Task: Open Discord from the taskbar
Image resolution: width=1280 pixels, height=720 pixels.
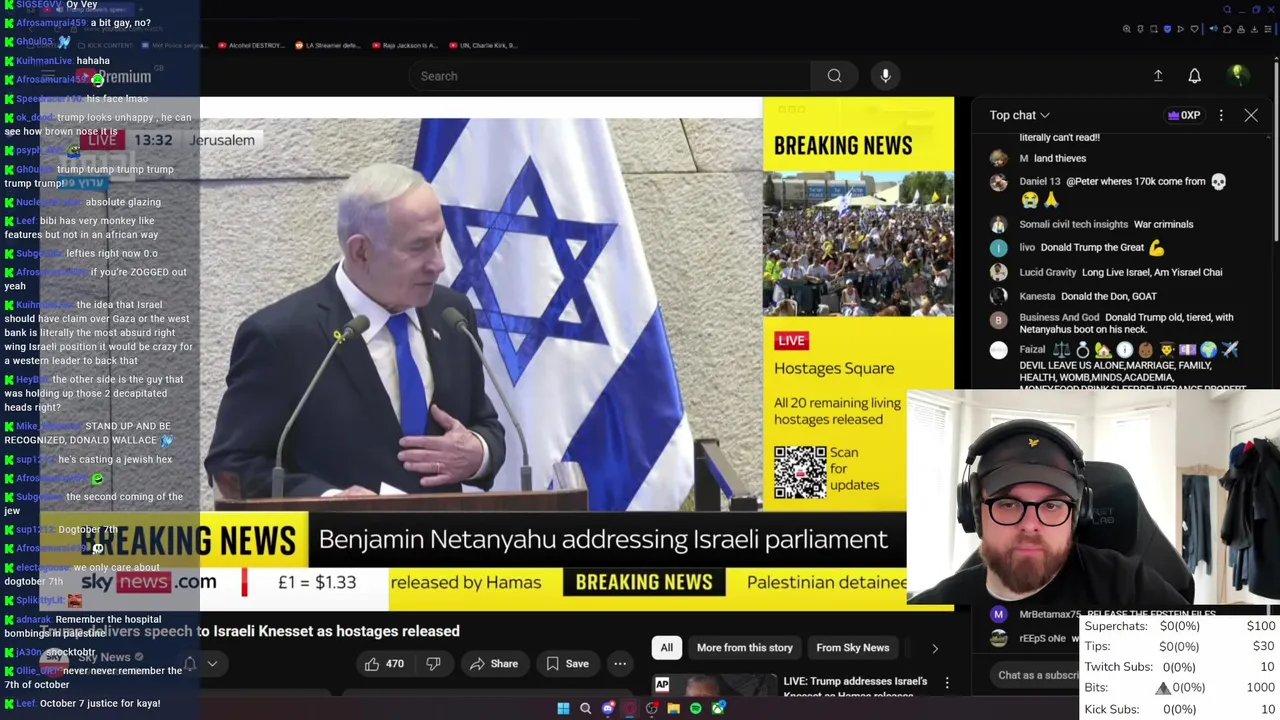Action: tap(608, 708)
